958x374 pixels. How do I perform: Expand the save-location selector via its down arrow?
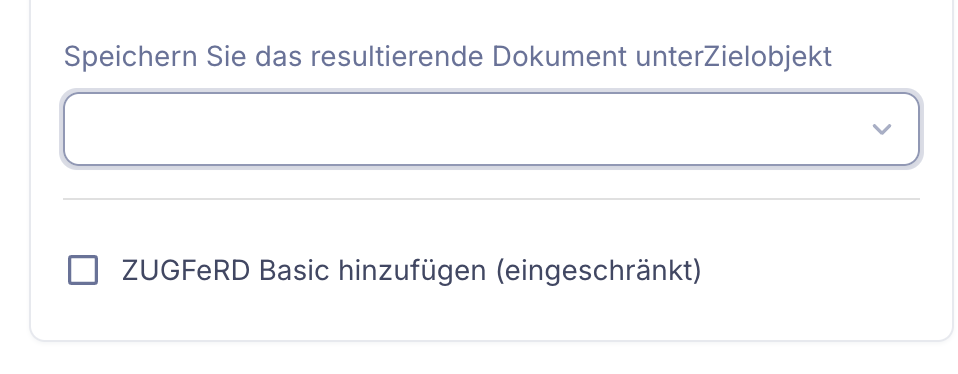pyautogui.click(x=882, y=129)
